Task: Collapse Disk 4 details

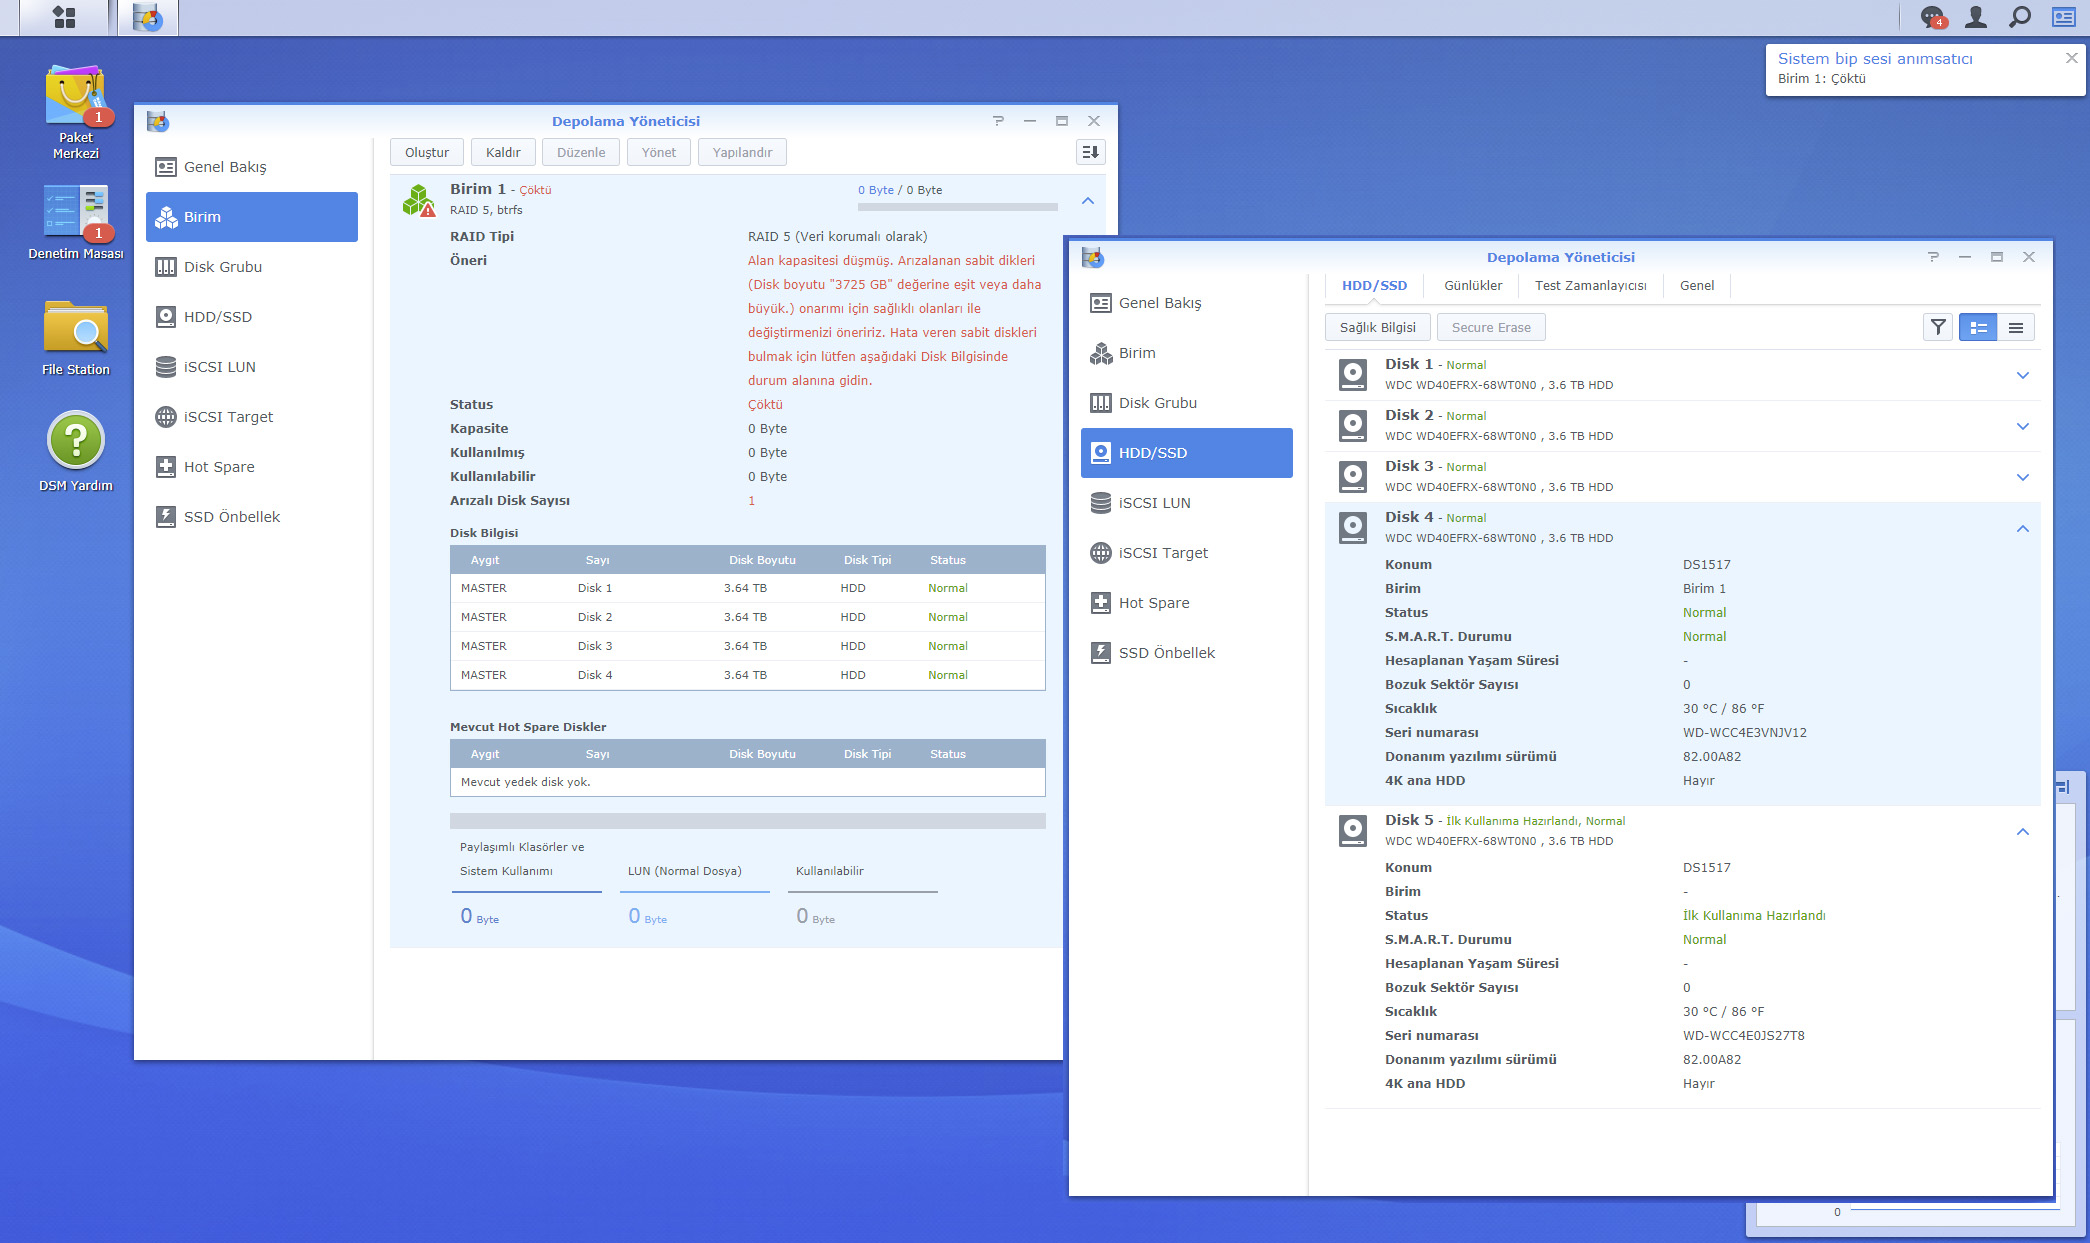Action: pyautogui.click(x=2022, y=528)
